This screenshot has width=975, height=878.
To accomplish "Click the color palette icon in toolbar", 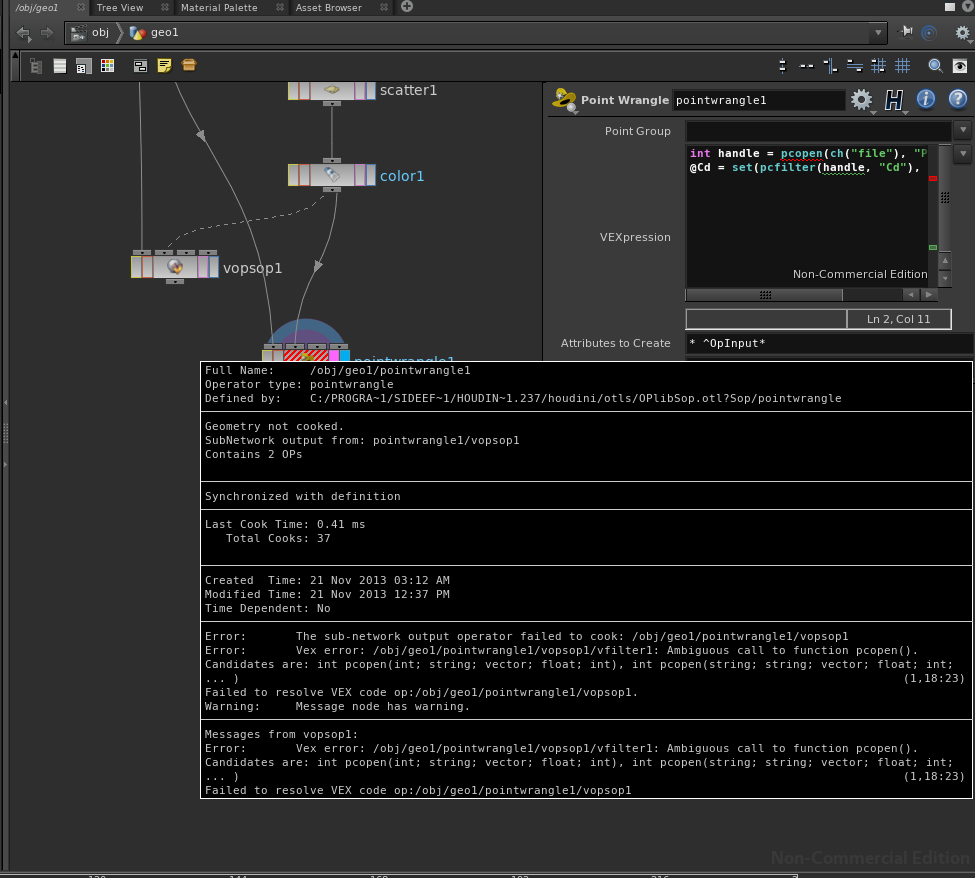I will click(x=108, y=66).
